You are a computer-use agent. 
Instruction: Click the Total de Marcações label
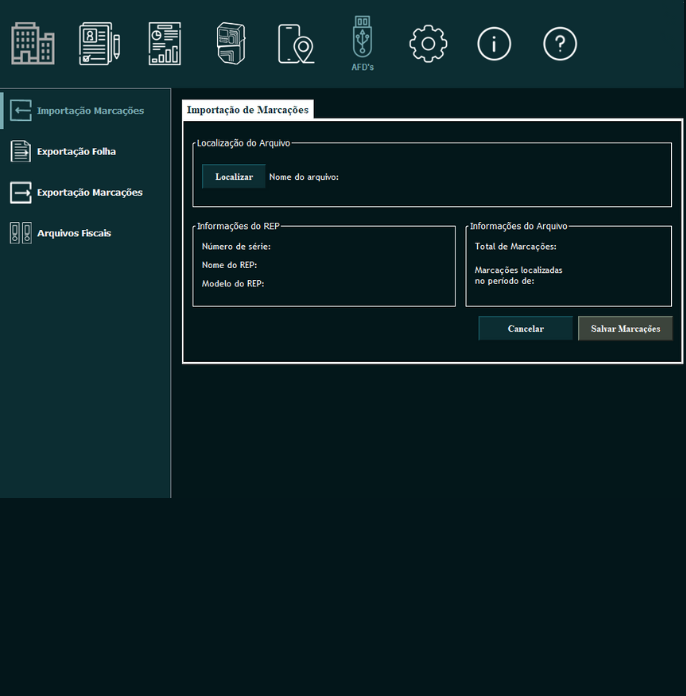(x=515, y=246)
